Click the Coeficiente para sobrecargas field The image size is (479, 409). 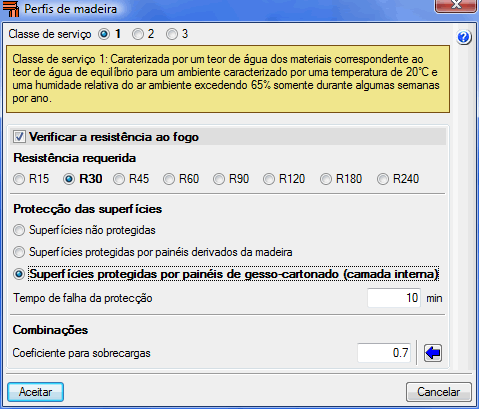click(x=384, y=353)
